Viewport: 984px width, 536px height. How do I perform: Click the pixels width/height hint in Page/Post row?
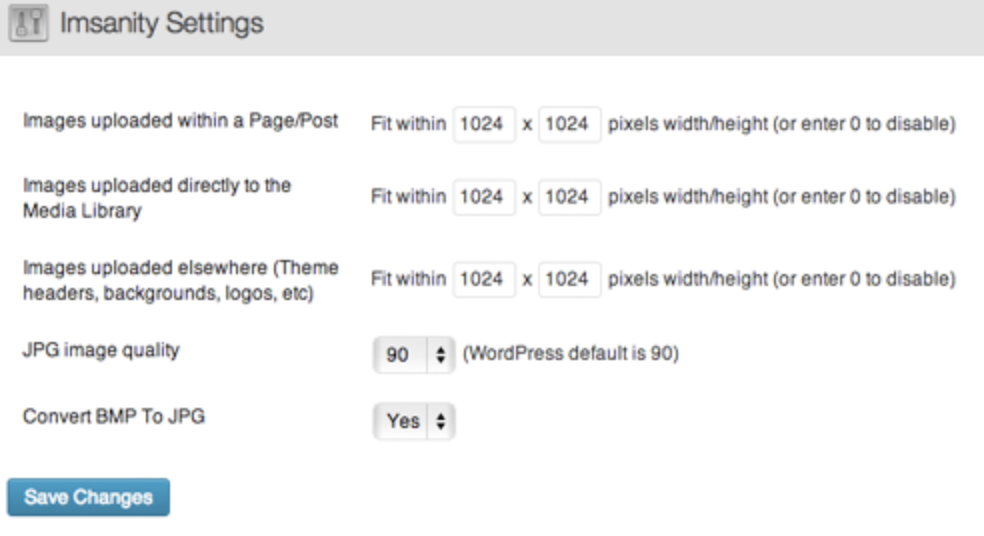(x=781, y=126)
